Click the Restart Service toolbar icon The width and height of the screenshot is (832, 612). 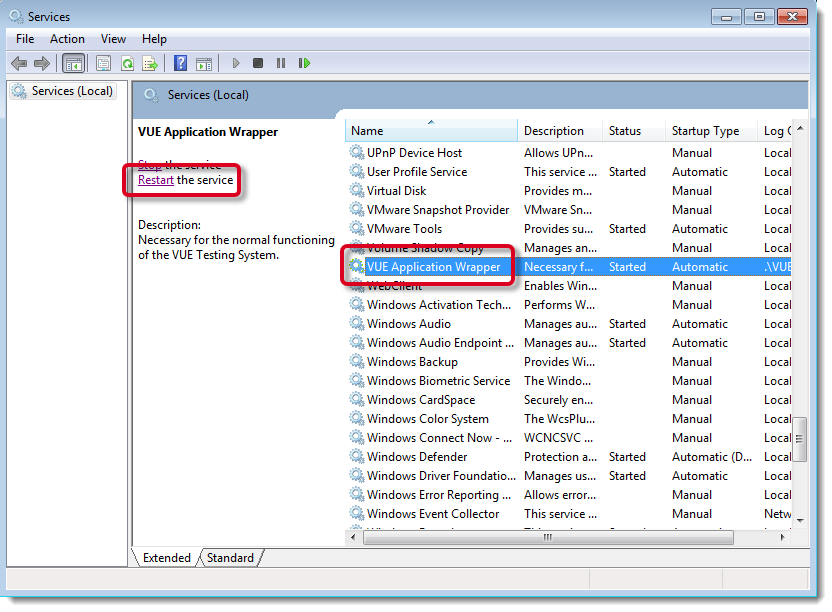pos(304,64)
